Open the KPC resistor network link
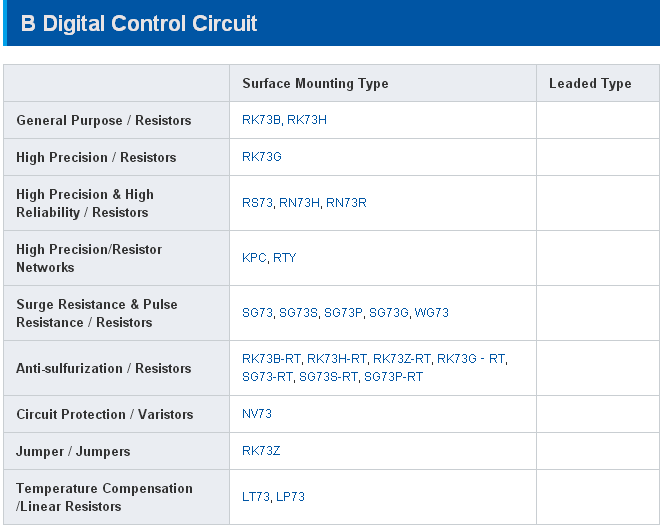The width and height of the screenshot is (663, 528). click(254, 258)
